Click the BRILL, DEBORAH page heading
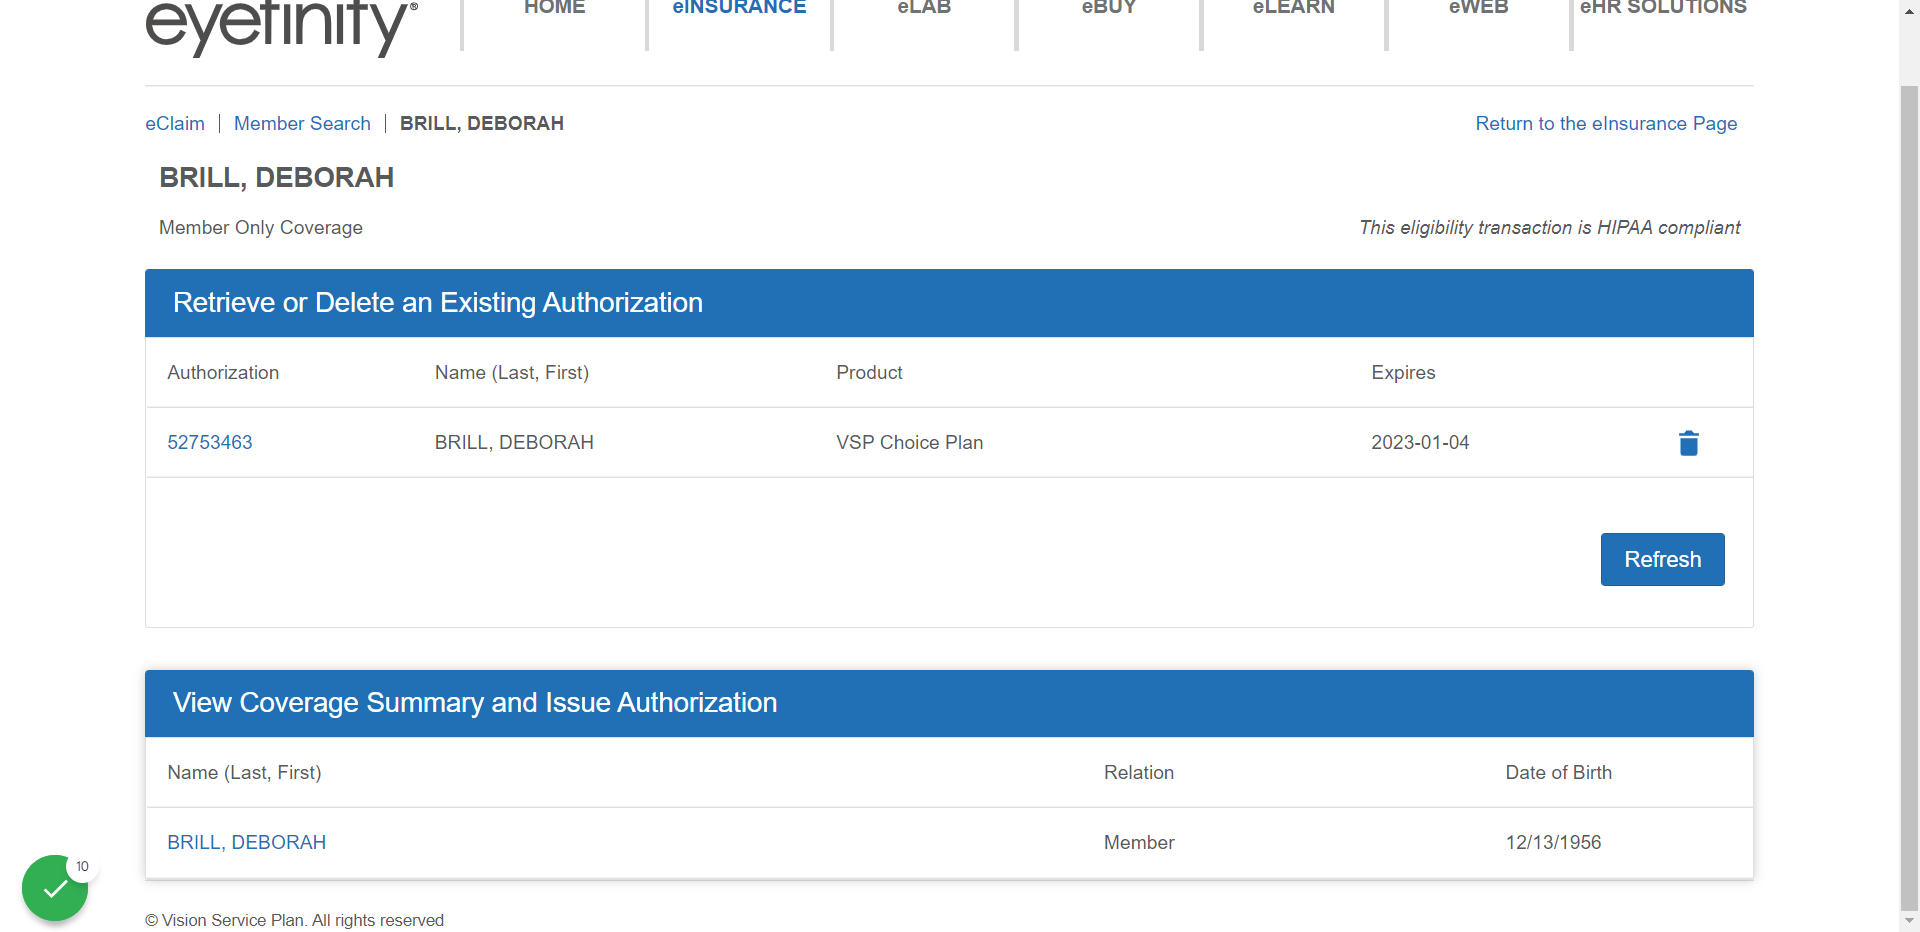 (x=277, y=177)
